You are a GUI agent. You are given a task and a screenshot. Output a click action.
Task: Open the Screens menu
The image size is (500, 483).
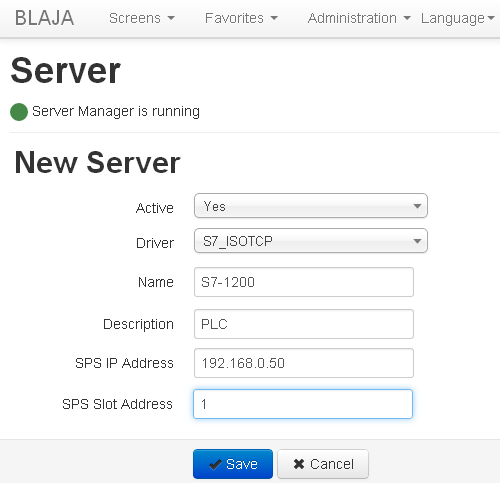pos(142,18)
